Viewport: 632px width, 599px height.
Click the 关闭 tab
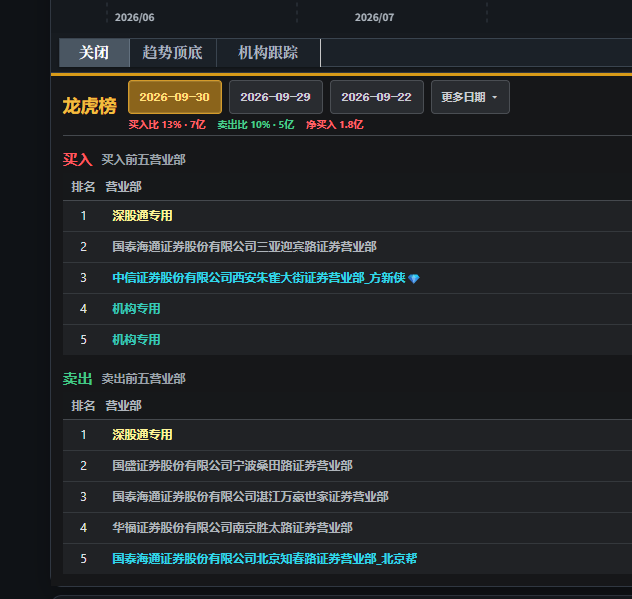click(x=94, y=53)
